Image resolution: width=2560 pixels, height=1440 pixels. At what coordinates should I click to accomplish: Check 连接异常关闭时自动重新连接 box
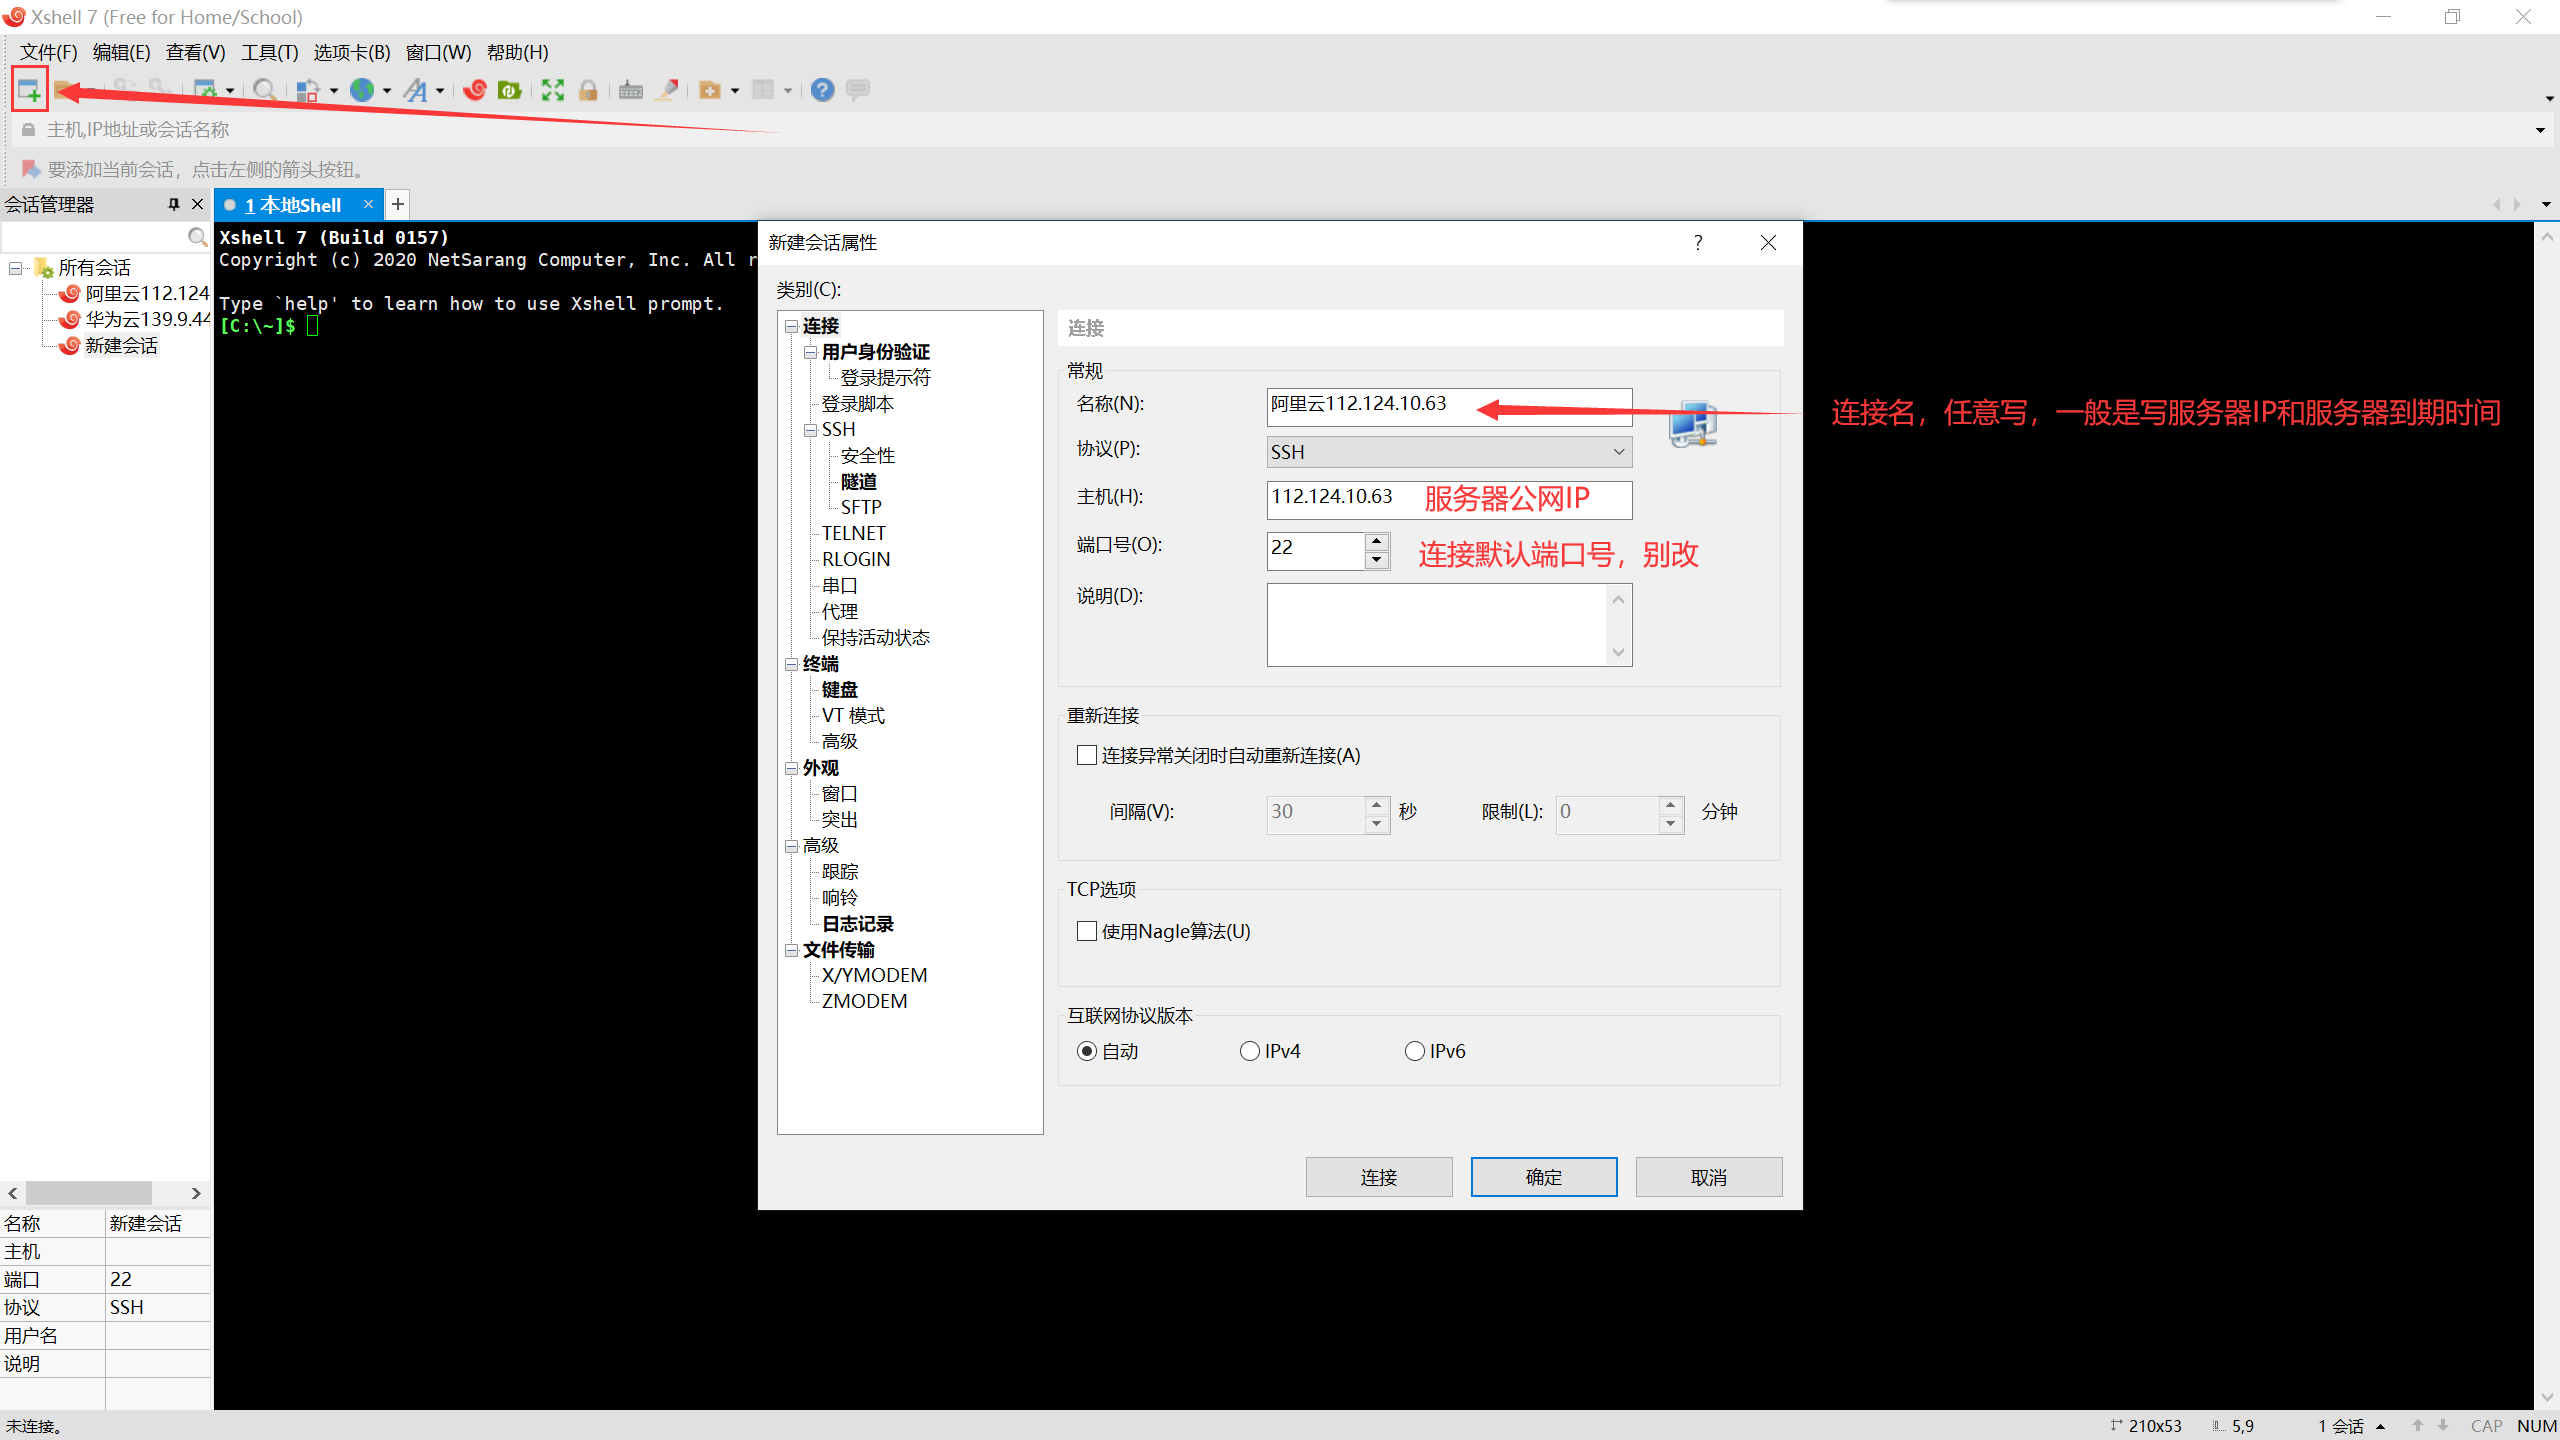point(1087,755)
